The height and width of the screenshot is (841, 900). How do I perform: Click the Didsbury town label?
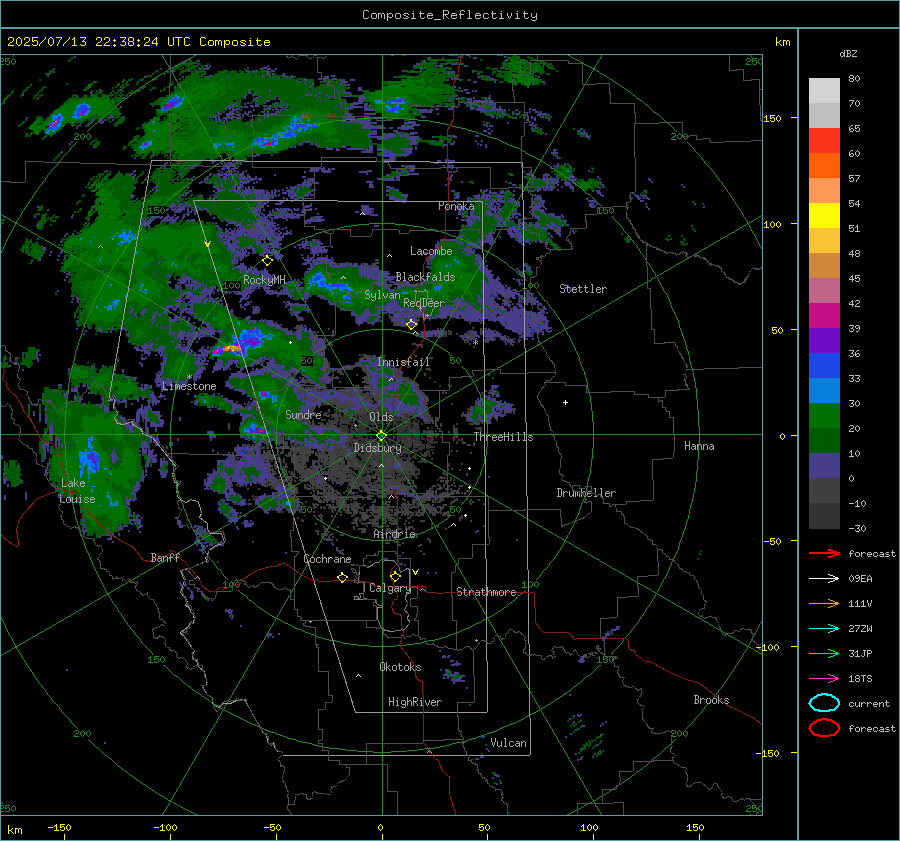coord(377,448)
